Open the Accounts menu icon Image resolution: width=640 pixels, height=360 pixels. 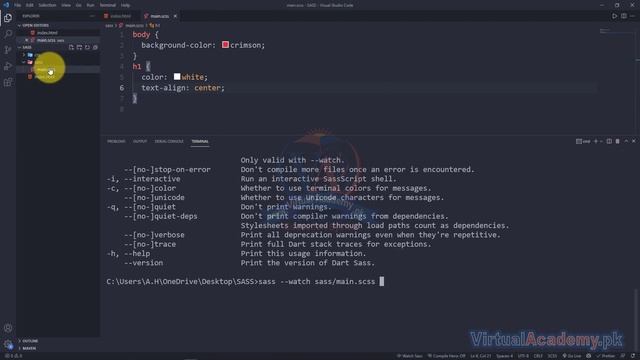click(x=8, y=328)
